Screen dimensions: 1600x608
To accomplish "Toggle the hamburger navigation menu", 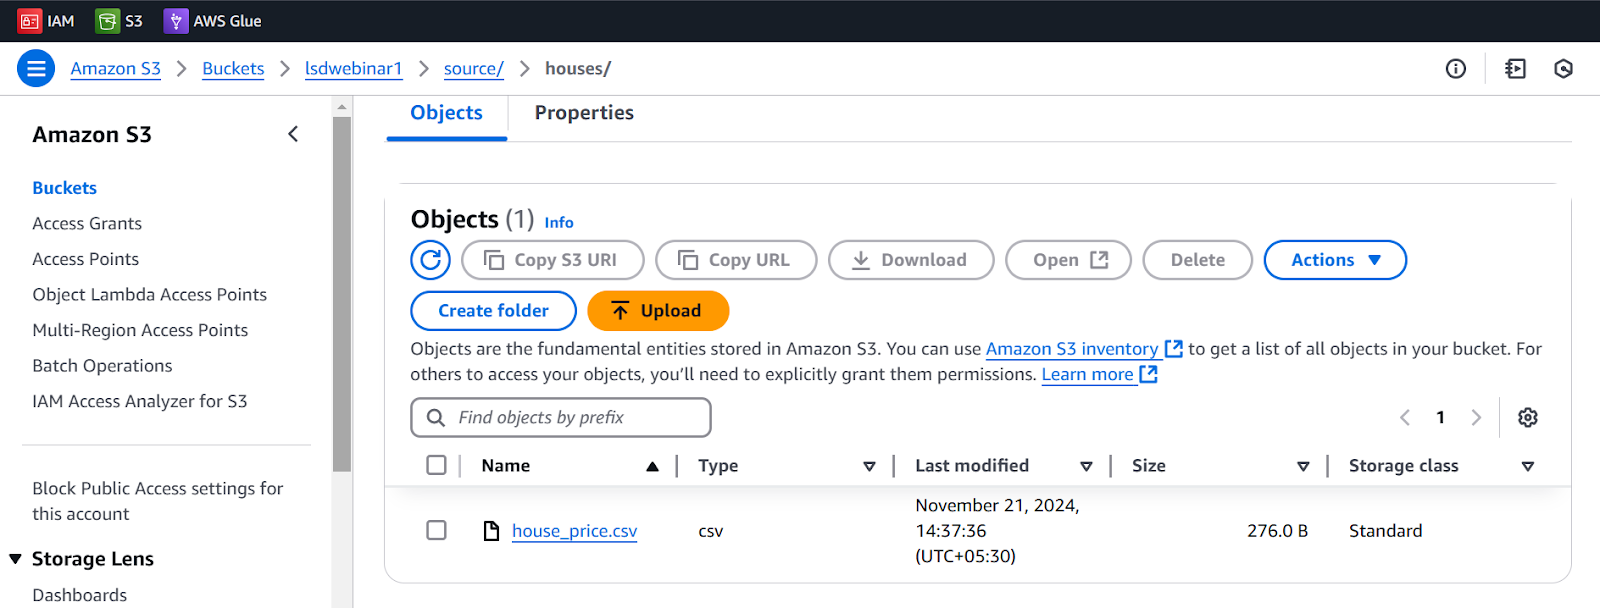I will [36, 69].
